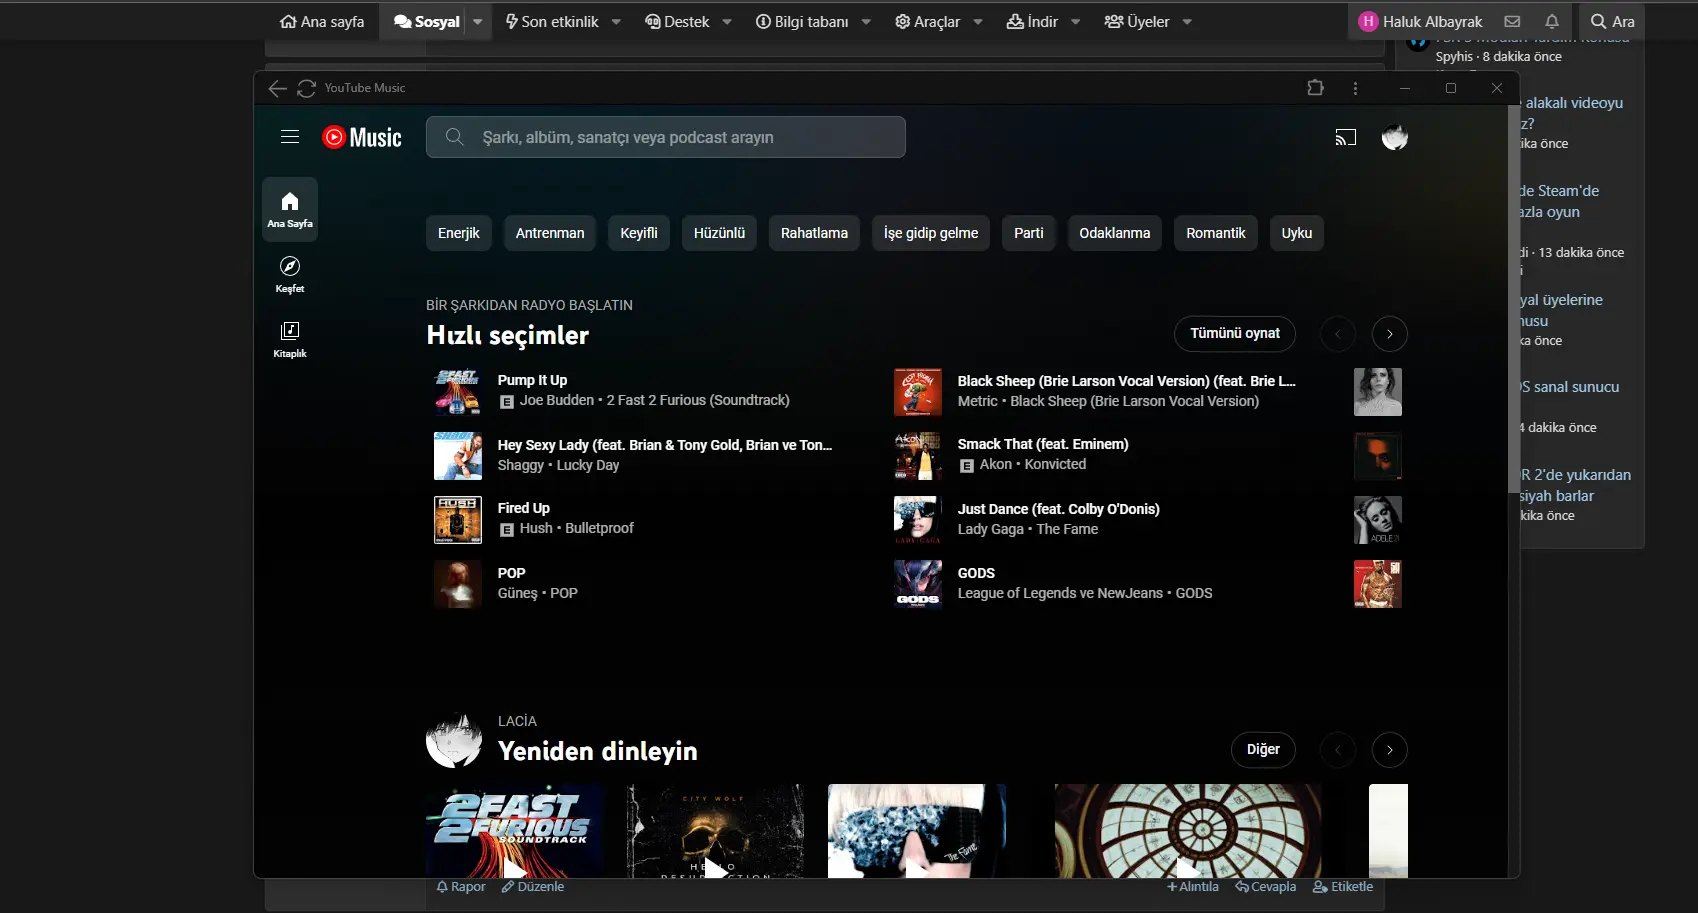The width and height of the screenshot is (1698, 913).
Task: Select the Romantik mood chip
Action: pyautogui.click(x=1216, y=233)
